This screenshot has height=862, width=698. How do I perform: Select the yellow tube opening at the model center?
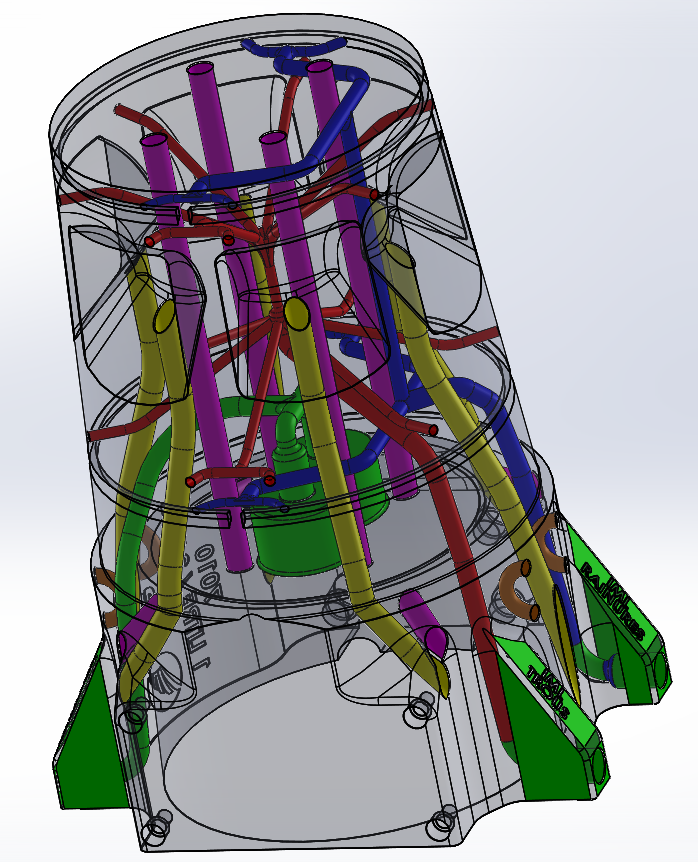tap(296, 314)
